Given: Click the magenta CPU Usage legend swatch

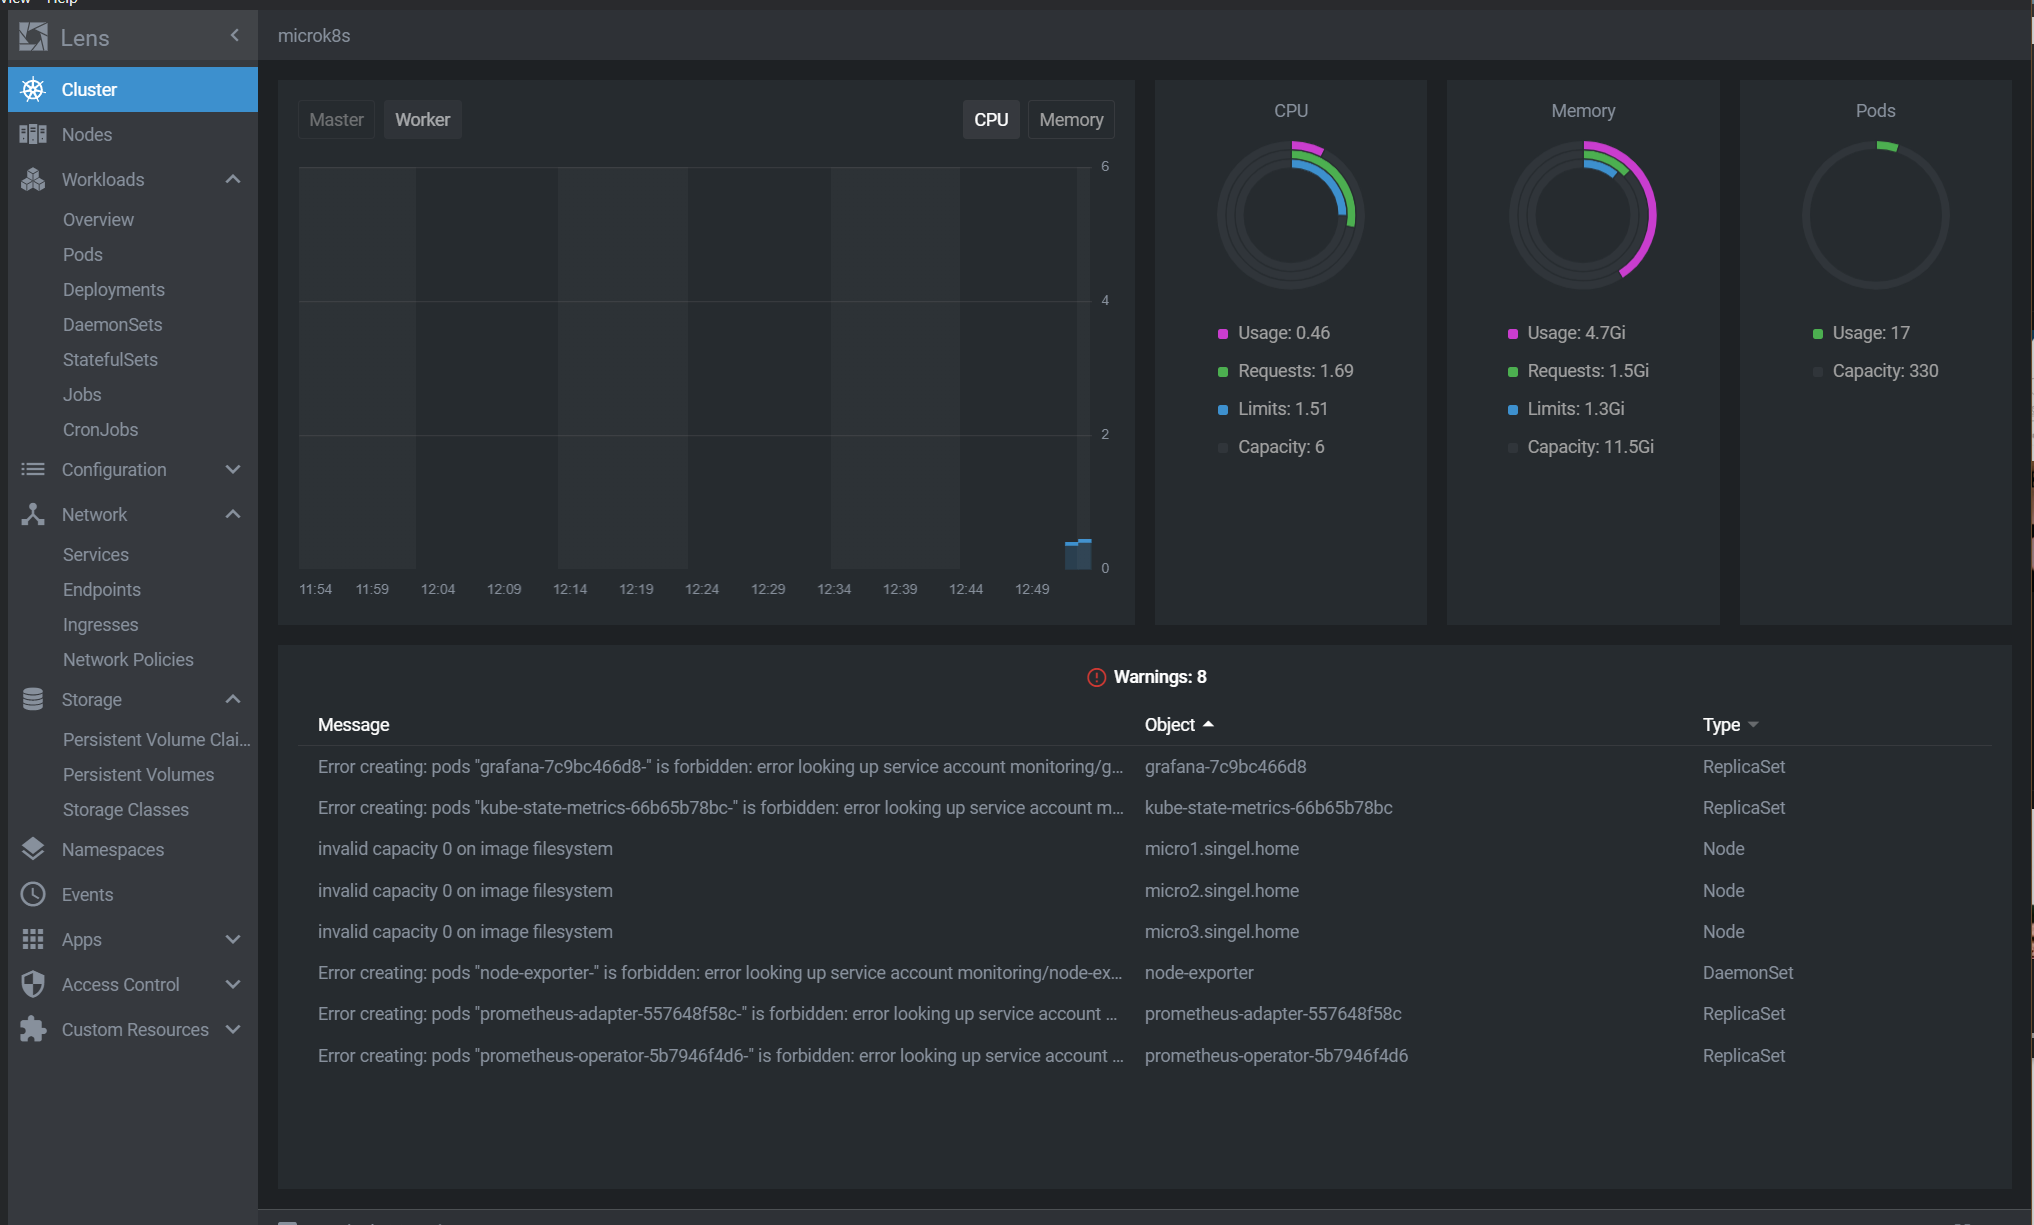Looking at the screenshot, I should [1222, 333].
